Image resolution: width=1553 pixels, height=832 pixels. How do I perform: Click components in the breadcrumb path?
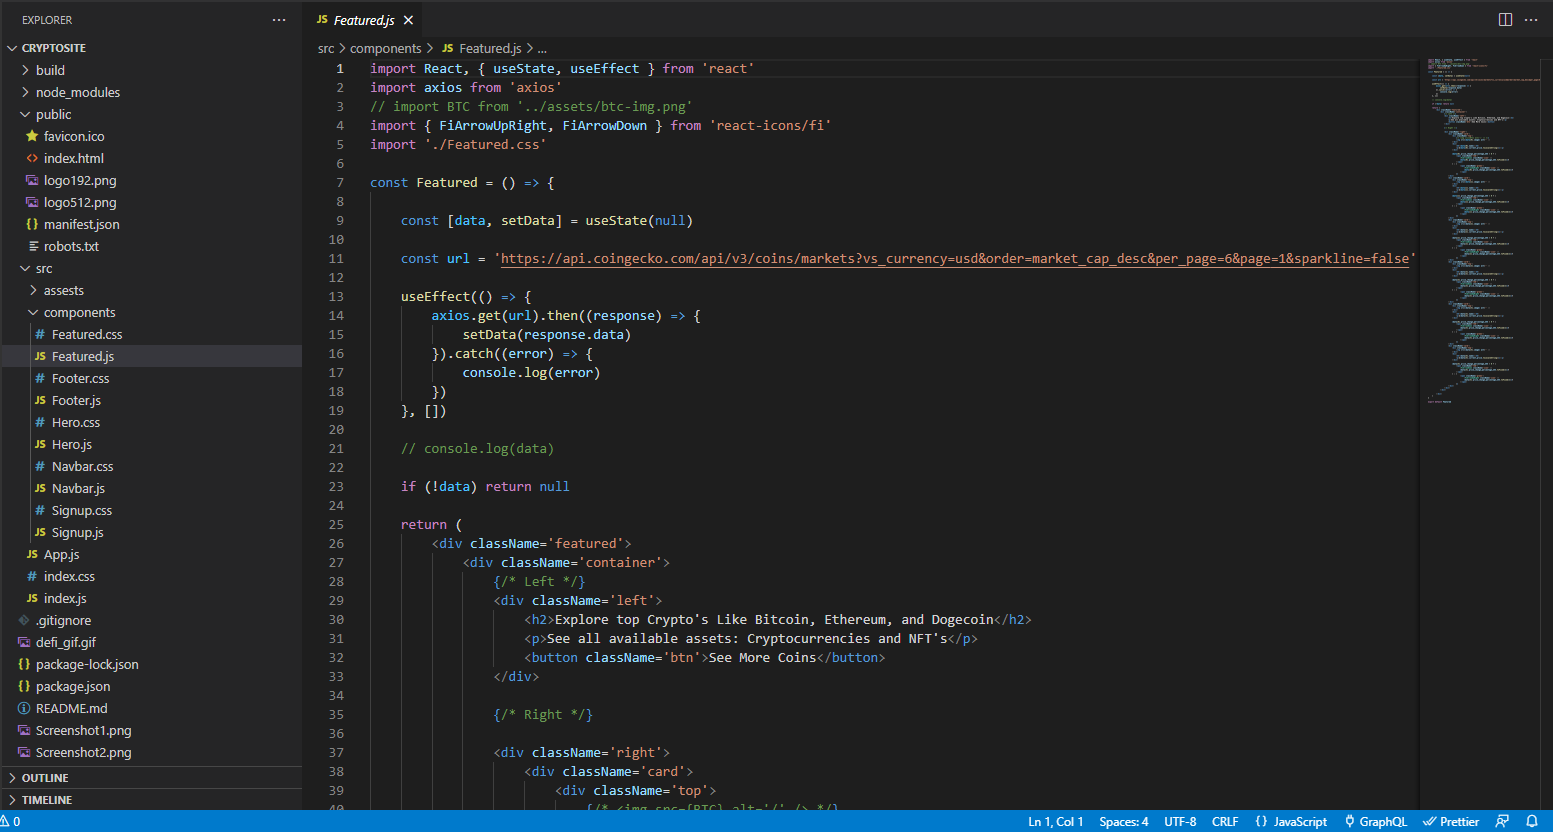coord(386,48)
